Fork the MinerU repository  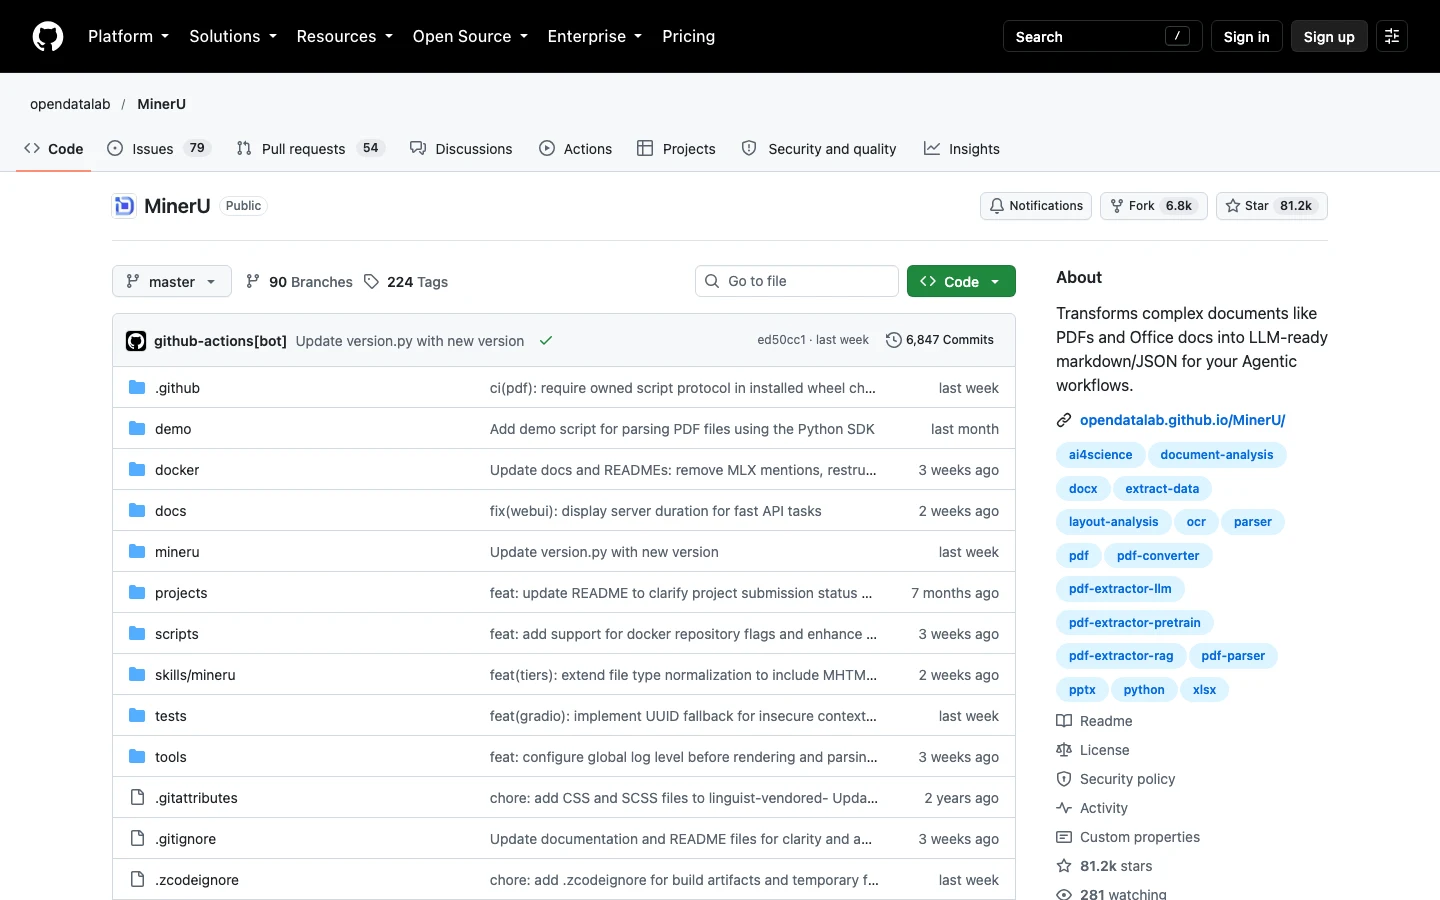[x=1154, y=206]
